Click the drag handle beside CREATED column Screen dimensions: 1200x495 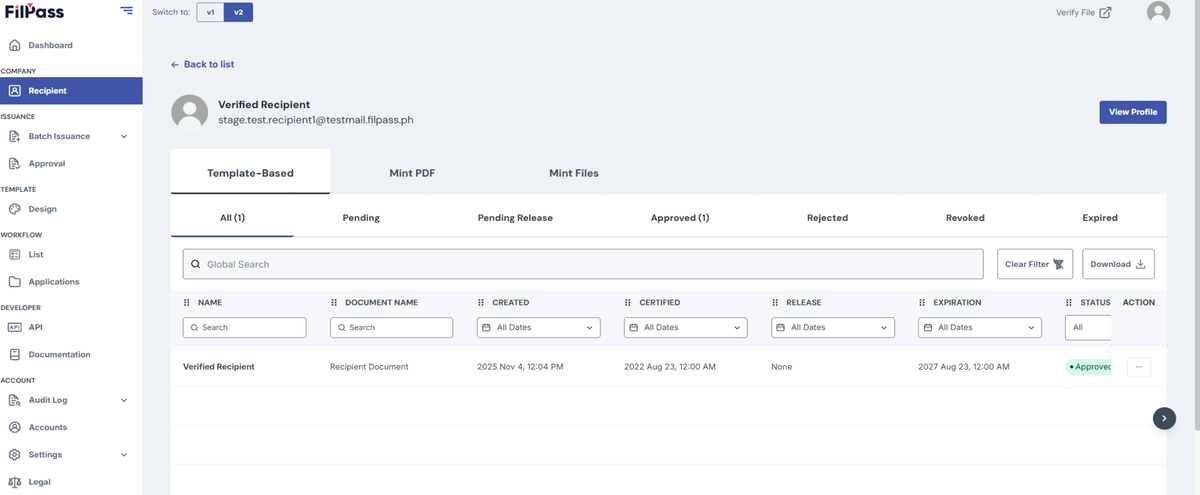[481, 302]
